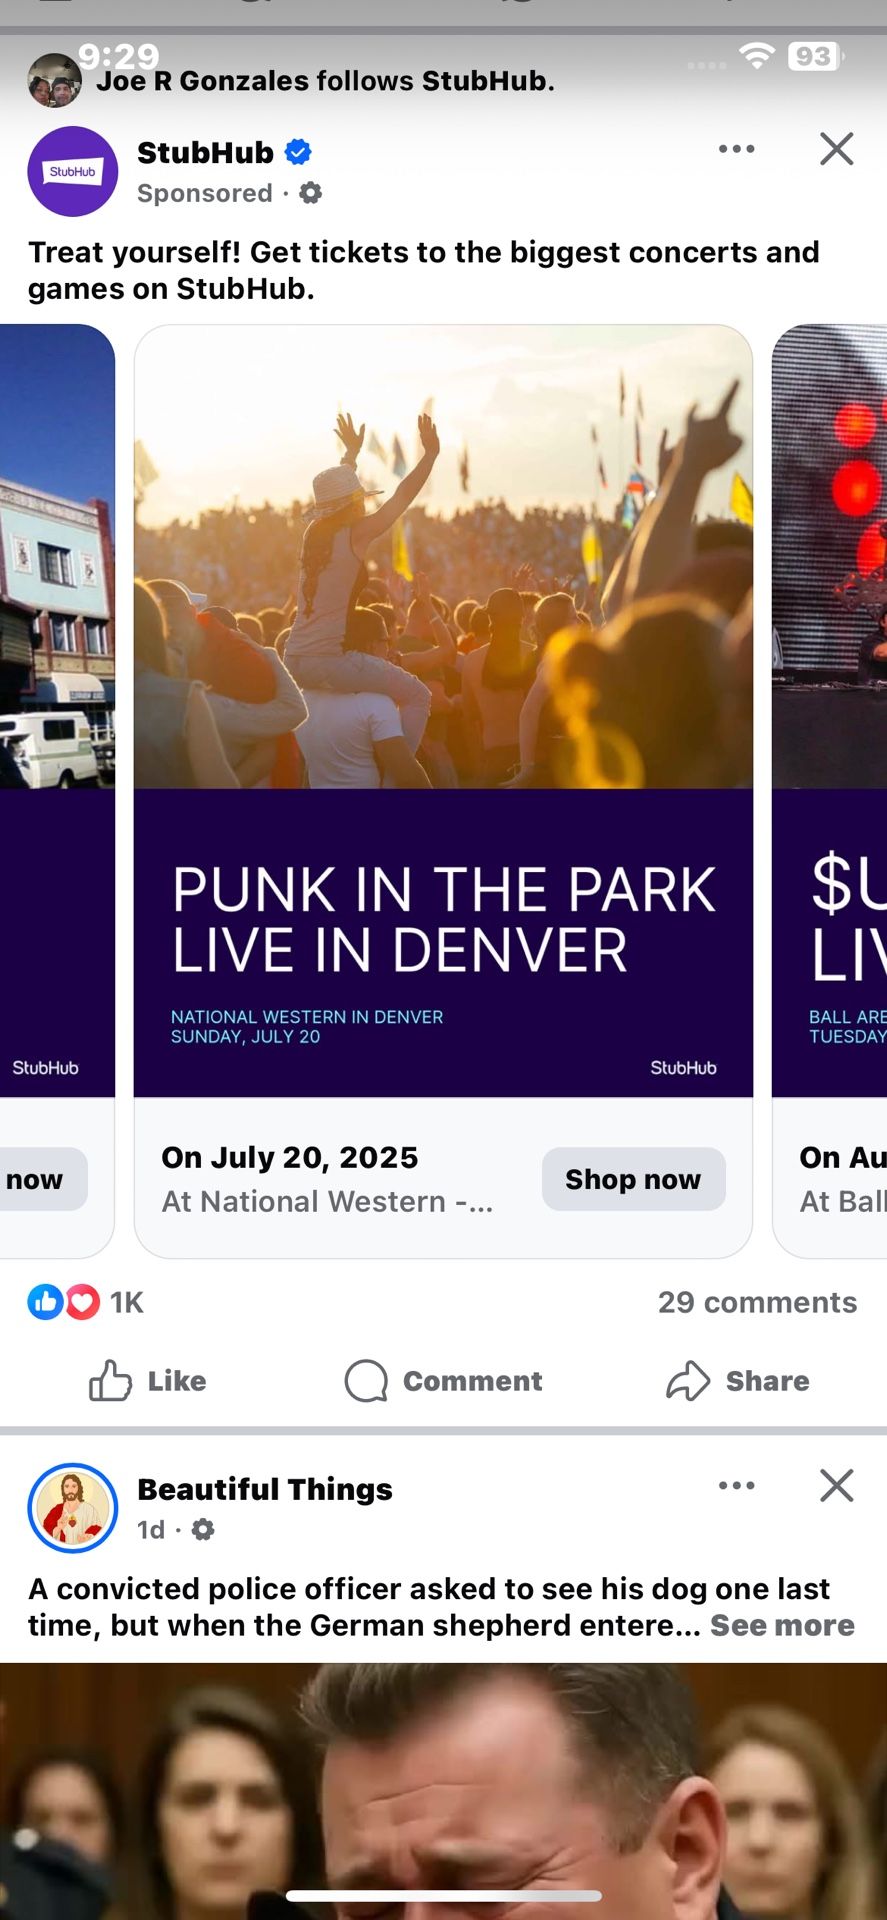Image resolution: width=887 pixels, height=1920 pixels.
Task: Click the thumbs-up reaction icon near 1K
Action: click(x=44, y=1301)
